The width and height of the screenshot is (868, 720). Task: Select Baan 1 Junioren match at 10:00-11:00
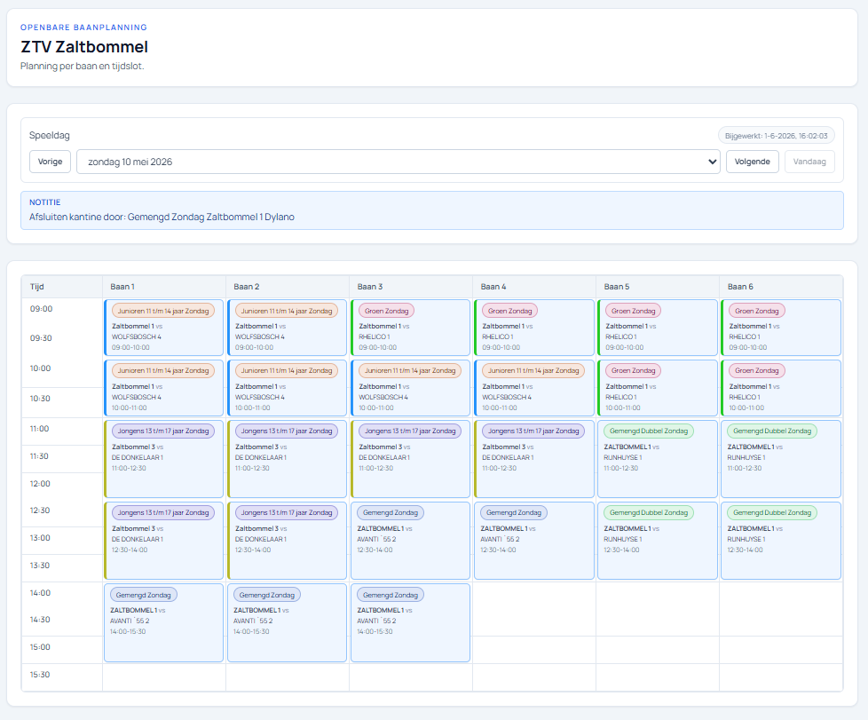pos(164,388)
